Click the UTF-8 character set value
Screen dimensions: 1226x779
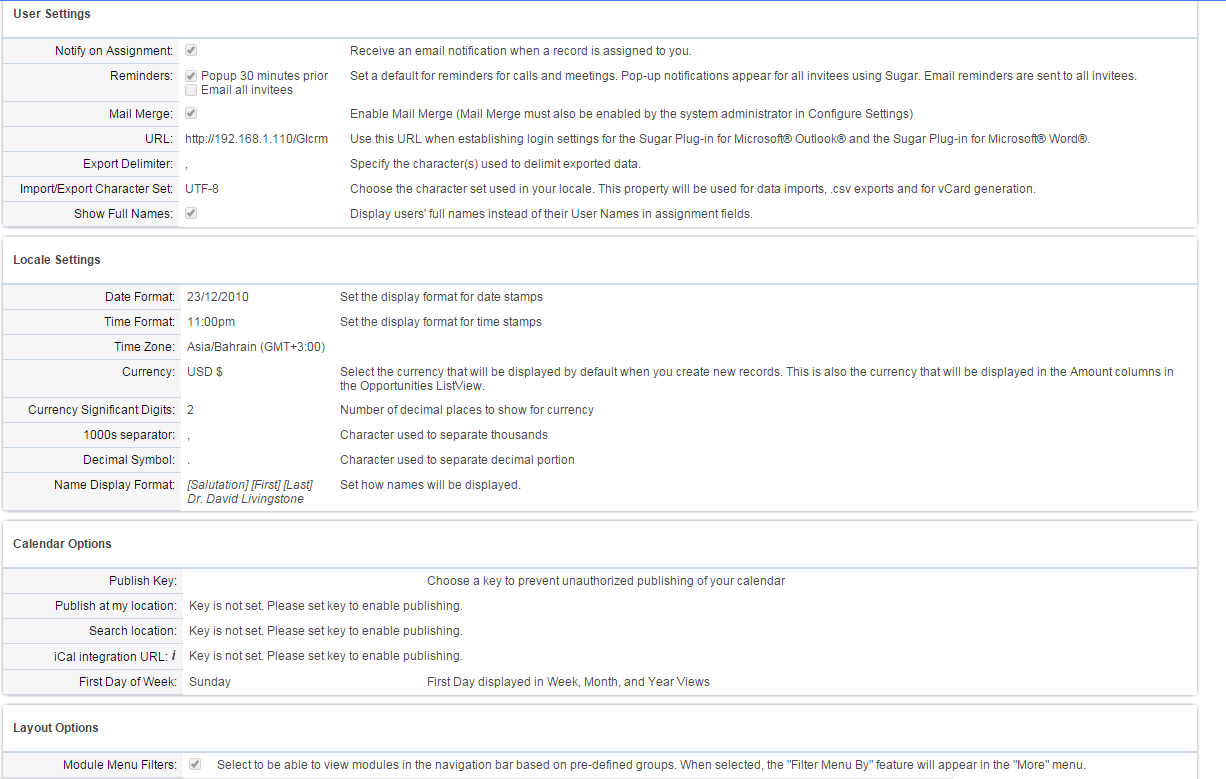[x=202, y=188]
